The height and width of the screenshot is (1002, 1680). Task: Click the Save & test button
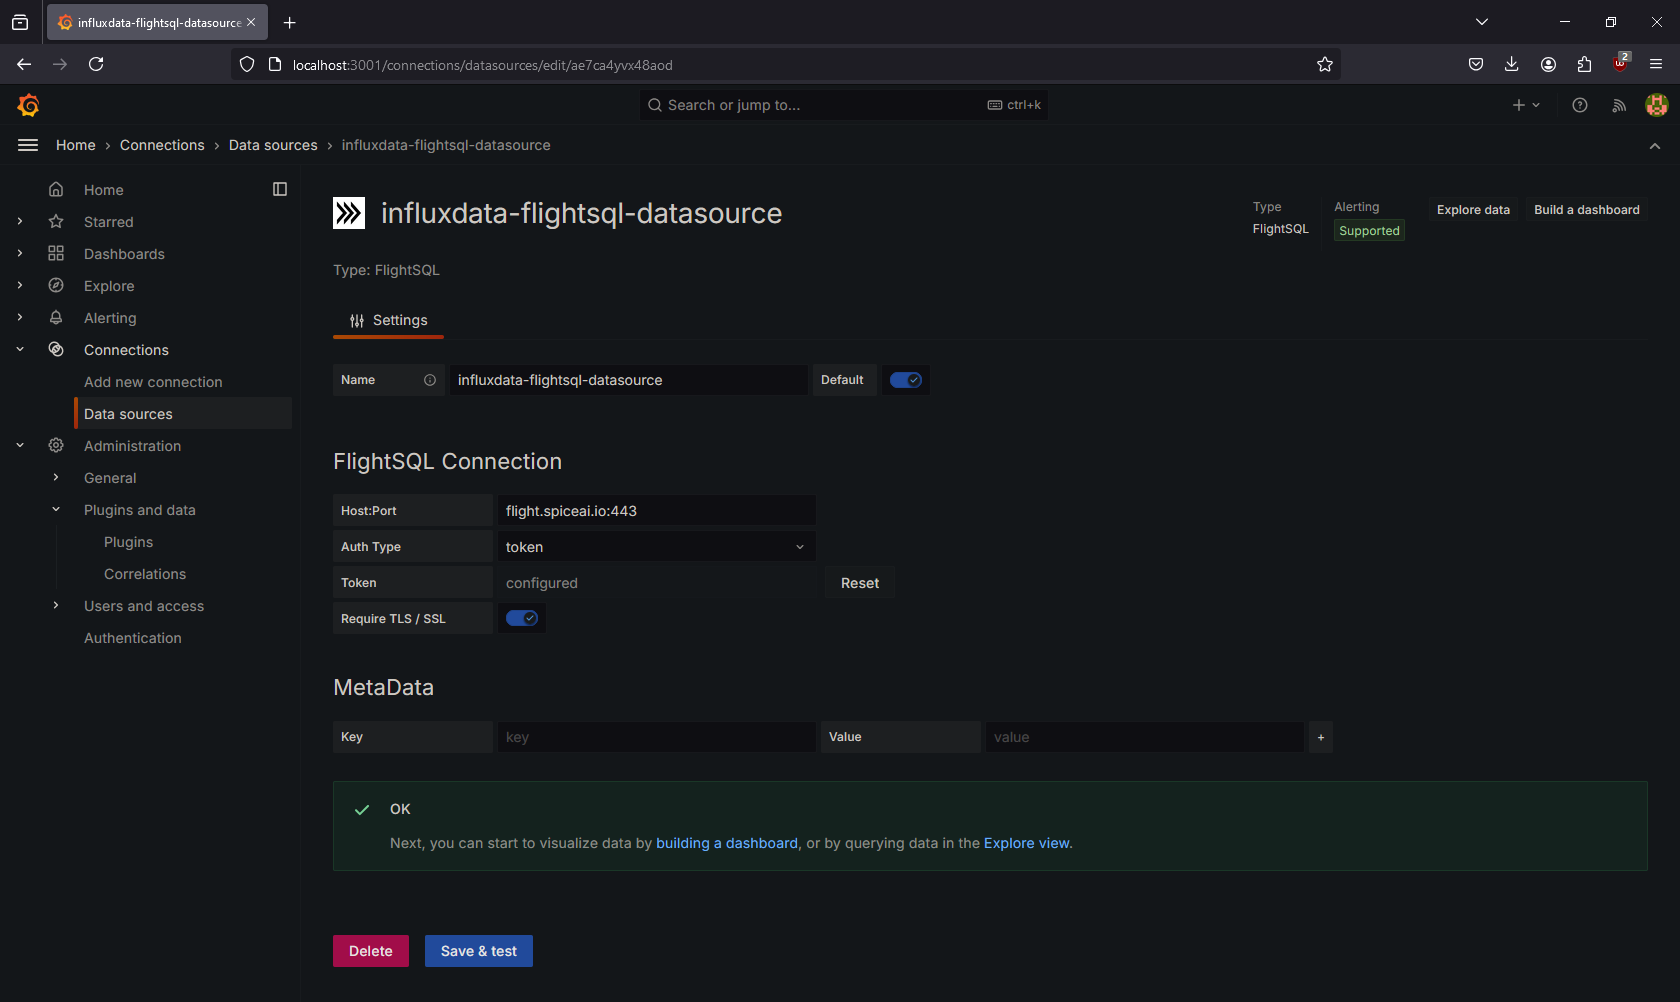click(478, 951)
